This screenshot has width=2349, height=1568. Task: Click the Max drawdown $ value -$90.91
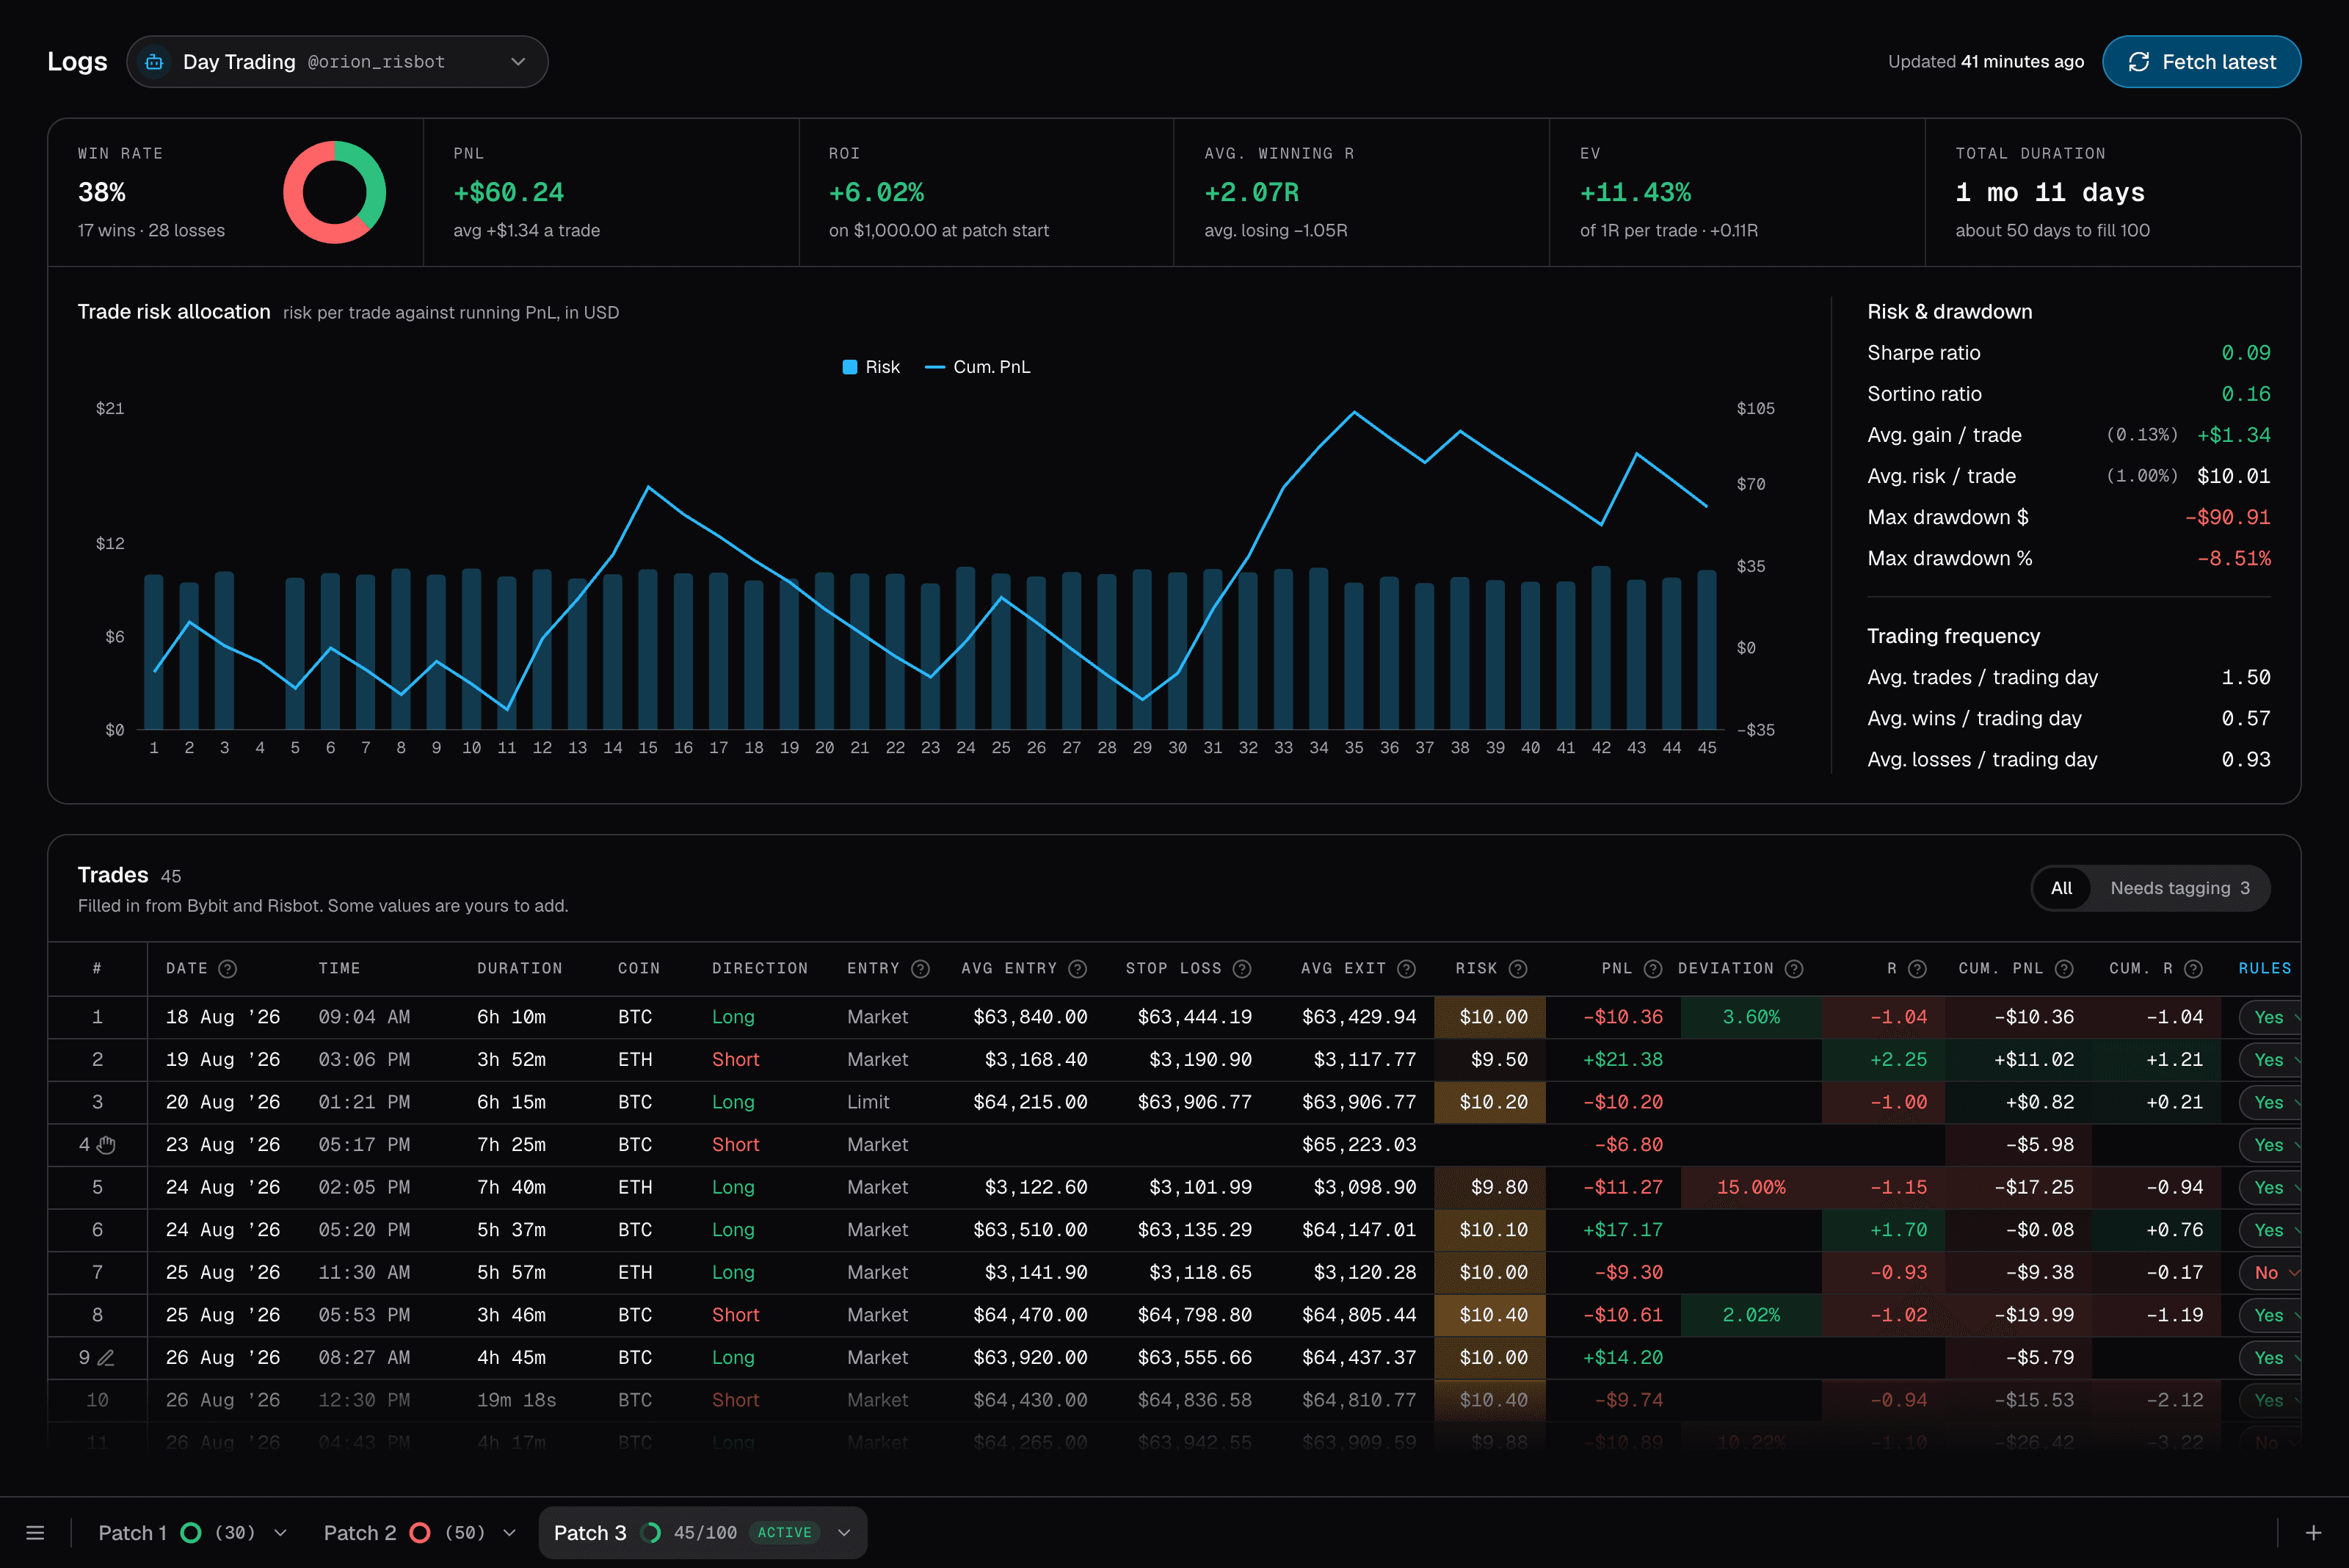coord(2227,517)
